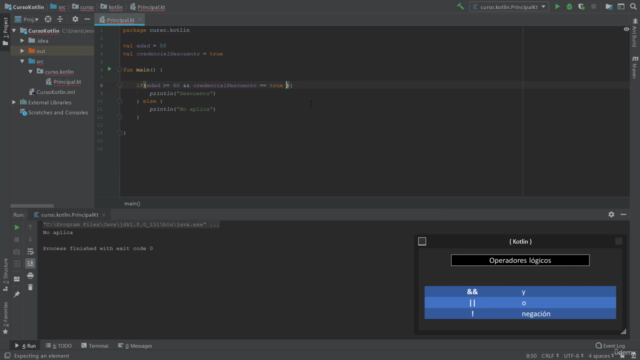This screenshot has width=640, height=360.
Task: Open the Messages tool window tab
Action: coord(135,346)
